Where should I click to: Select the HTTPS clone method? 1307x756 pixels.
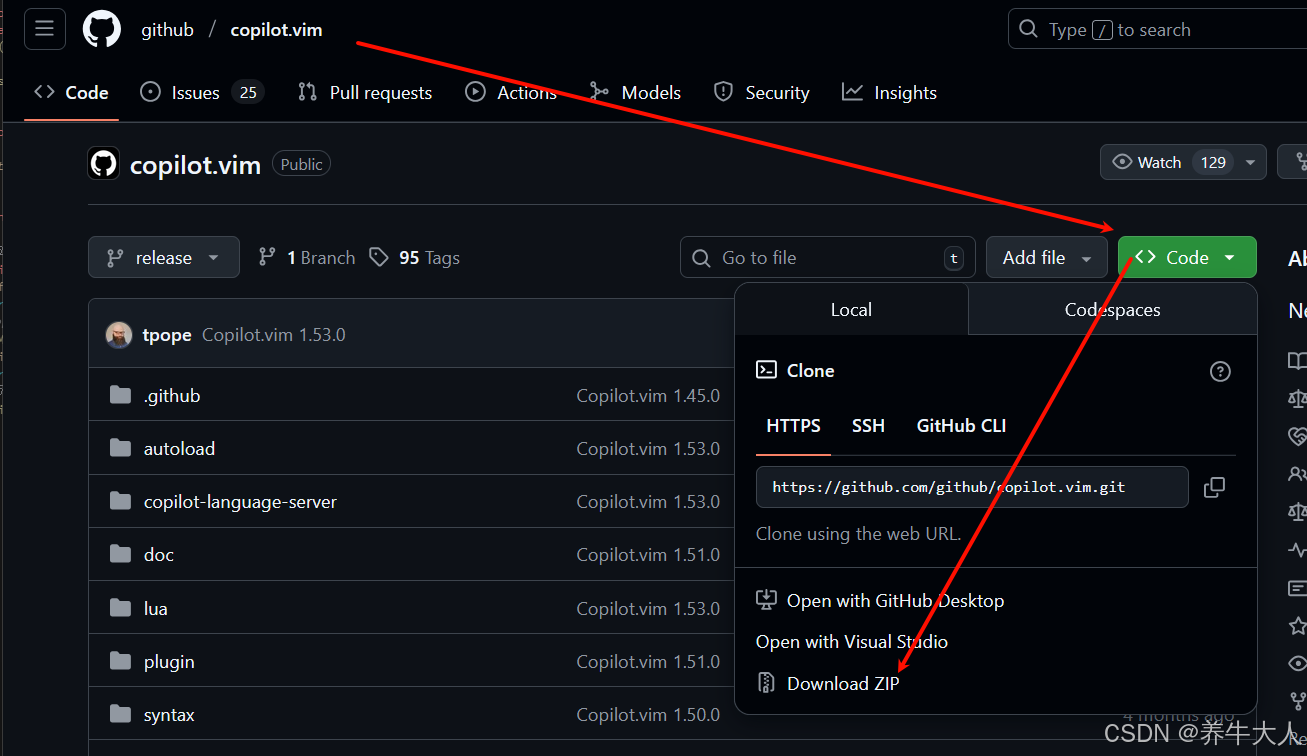[x=793, y=426]
